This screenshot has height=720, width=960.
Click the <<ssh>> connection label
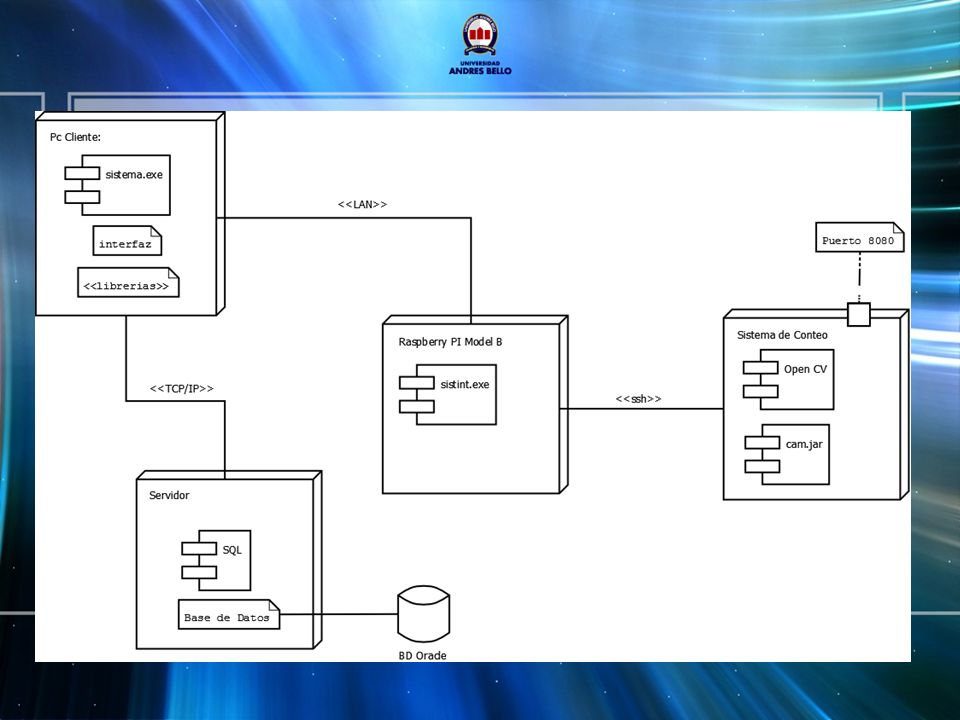click(639, 399)
